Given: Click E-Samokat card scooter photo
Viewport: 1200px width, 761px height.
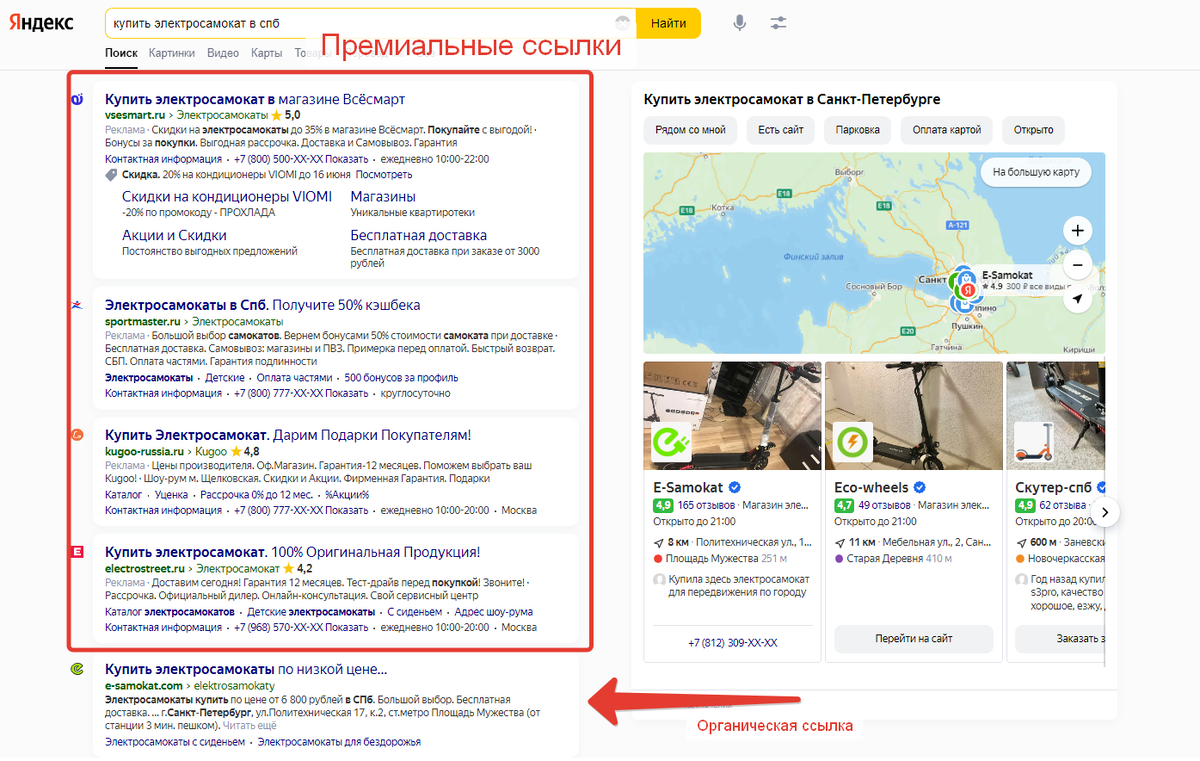Looking at the screenshot, I should (x=732, y=415).
